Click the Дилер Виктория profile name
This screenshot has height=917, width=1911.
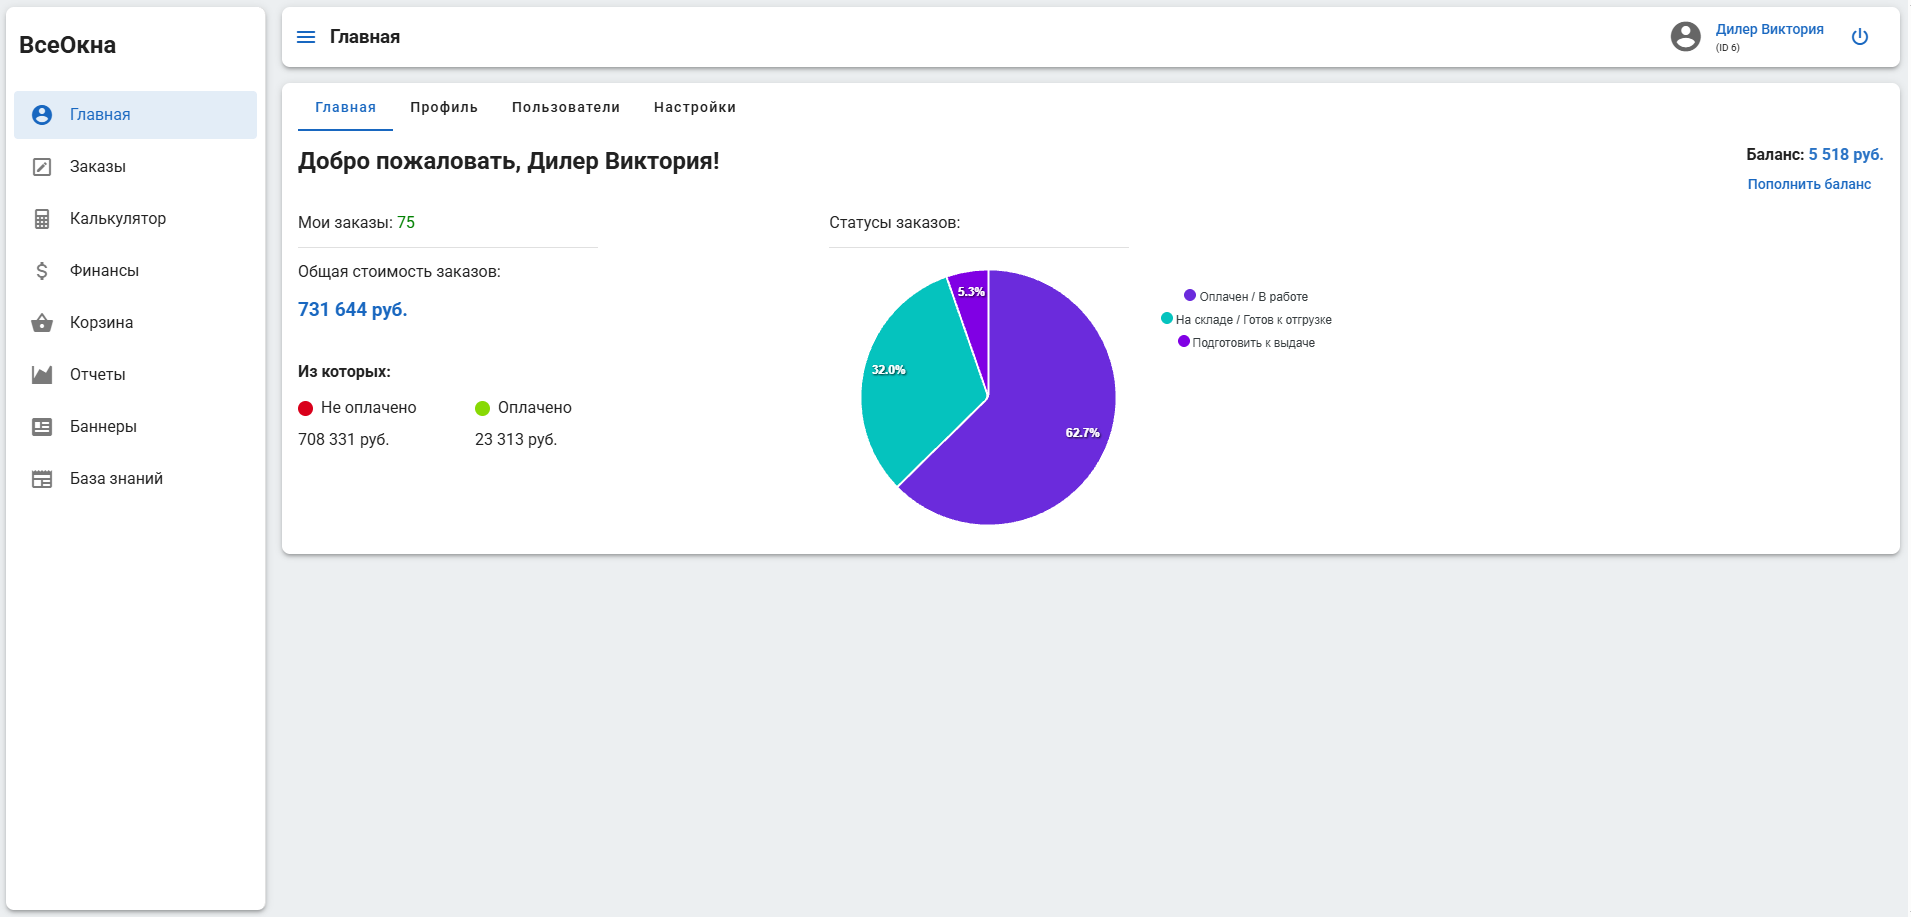[x=1769, y=29]
